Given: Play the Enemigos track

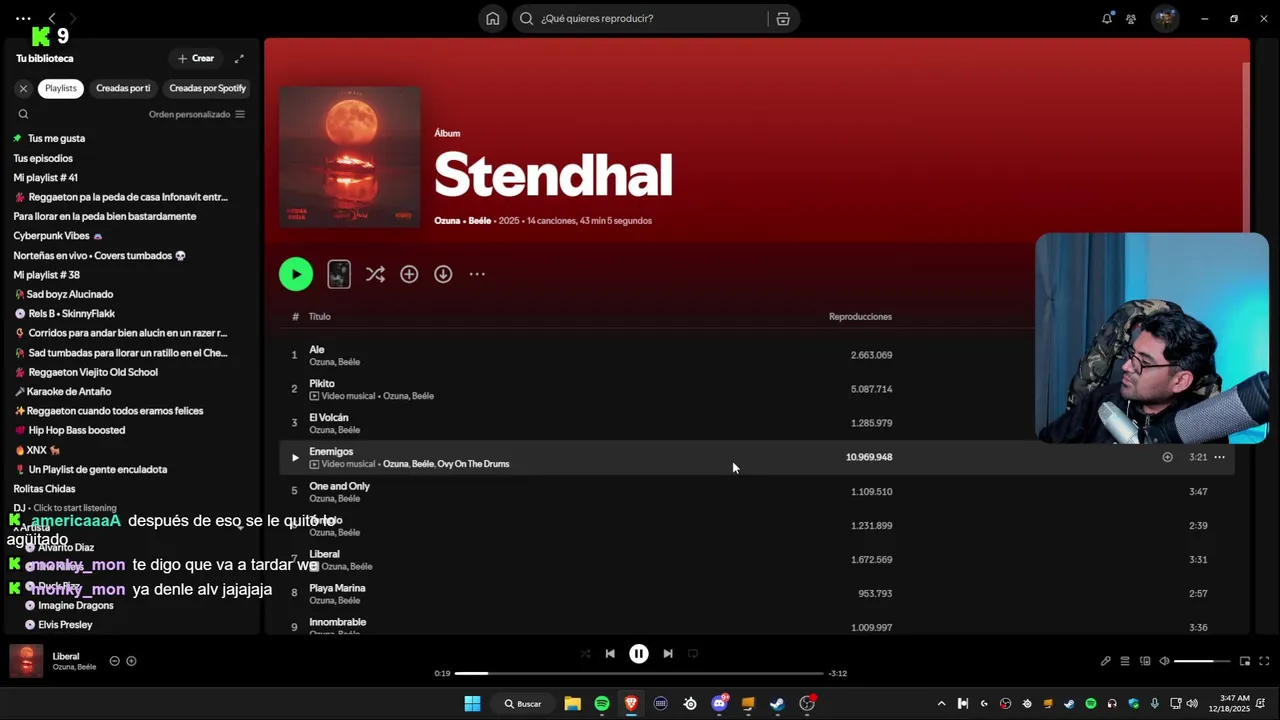Looking at the screenshot, I should [x=295, y=457].
